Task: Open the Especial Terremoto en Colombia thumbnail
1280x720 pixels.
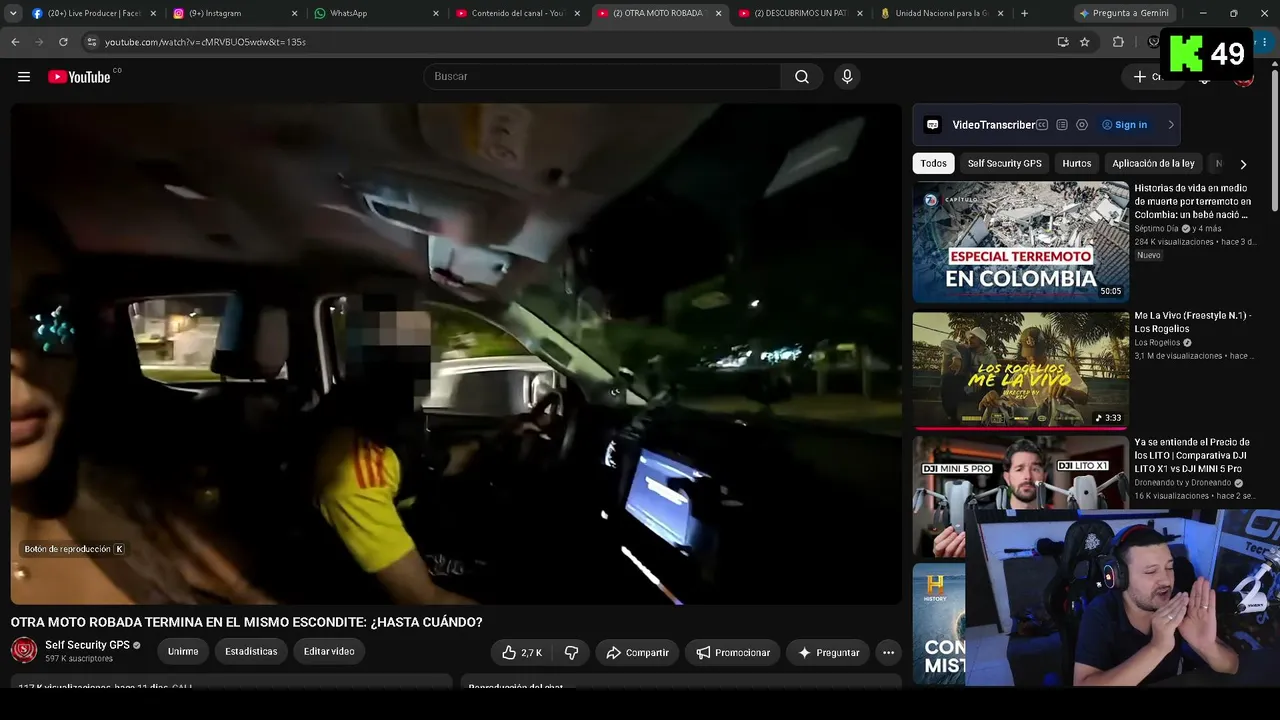Action: coord(1020,242)
